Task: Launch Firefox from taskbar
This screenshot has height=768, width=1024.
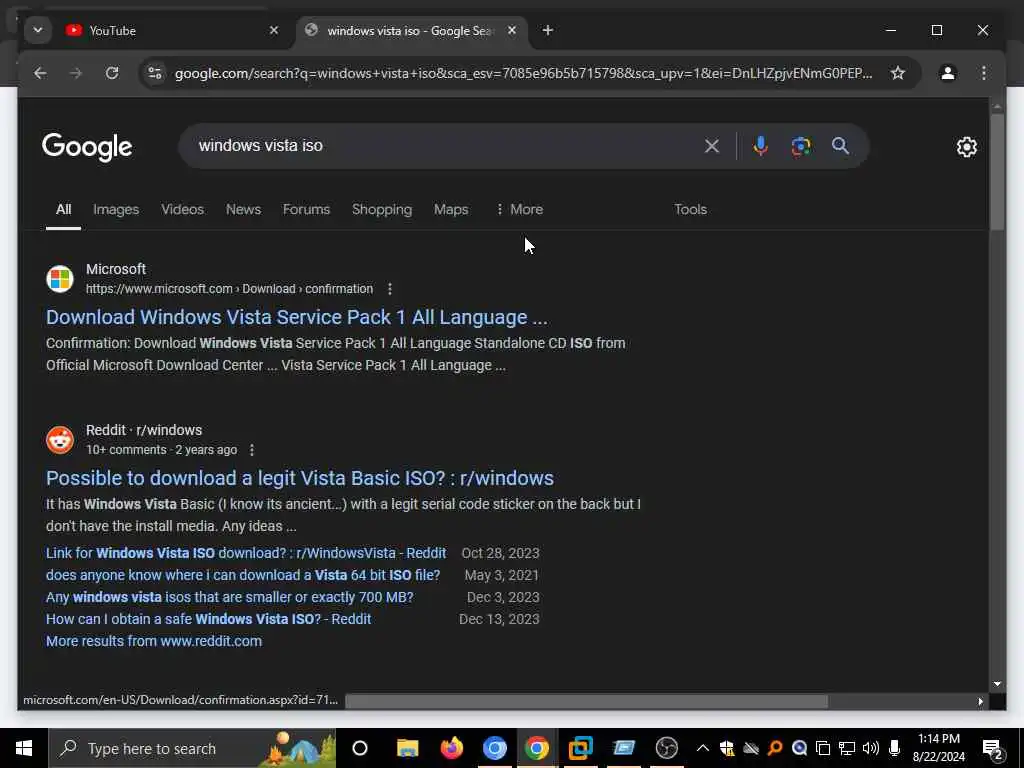Action: [451, 748]
